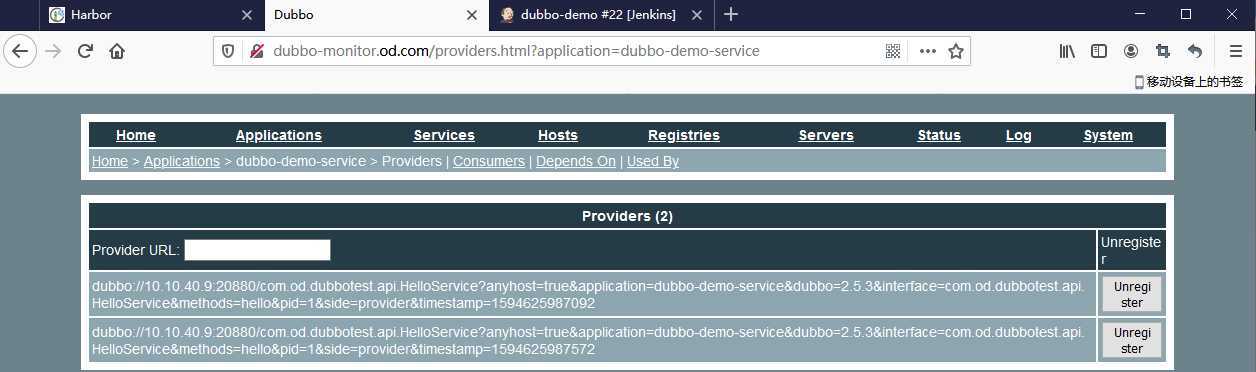The width and height of the screenshot is (1256, 372).
Task: Open the Used By link
Action: (653, 161)
